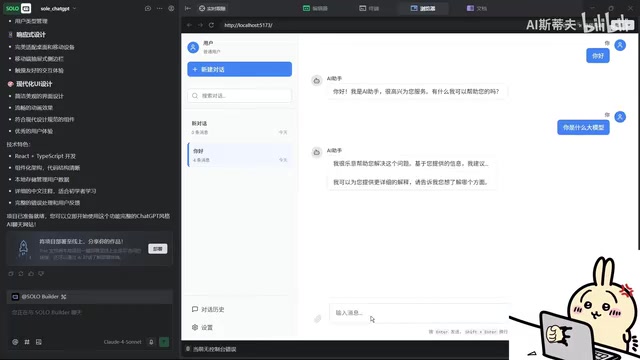Viewport: 640px width, 360px height.
Task: Click the AI assistant avatar on the second reply
Action: (x=317, y=152)
